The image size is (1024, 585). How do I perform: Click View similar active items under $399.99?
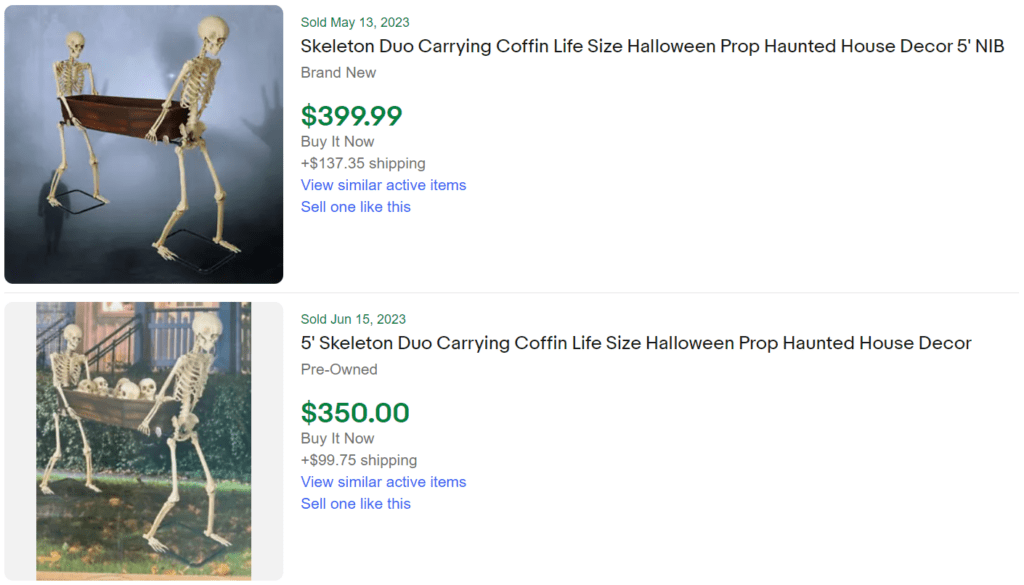[x=383, y=185]
